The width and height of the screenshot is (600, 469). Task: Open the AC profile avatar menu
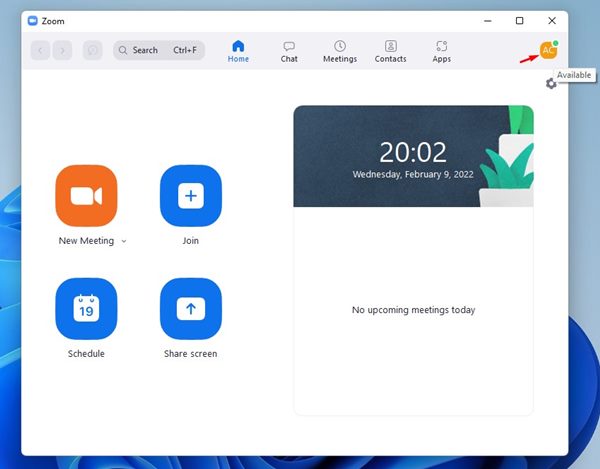tap(548, 50)
